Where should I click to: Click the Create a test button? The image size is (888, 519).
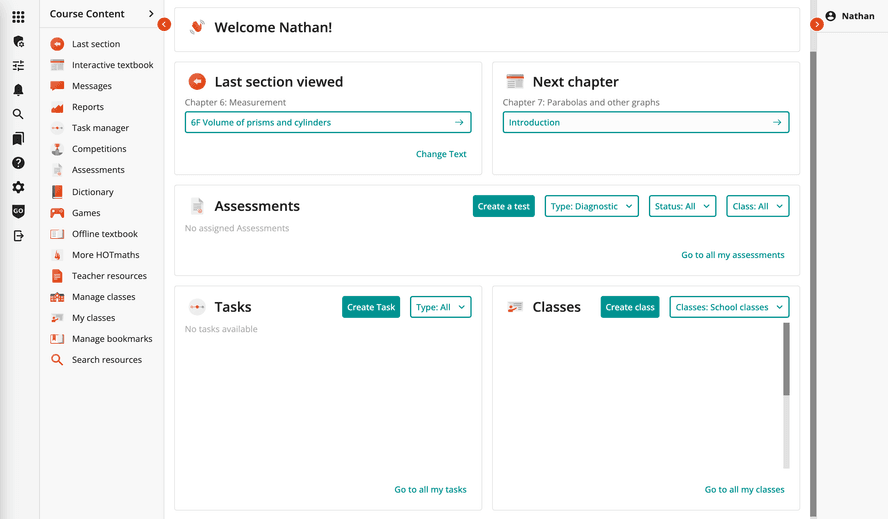(503, 206)
